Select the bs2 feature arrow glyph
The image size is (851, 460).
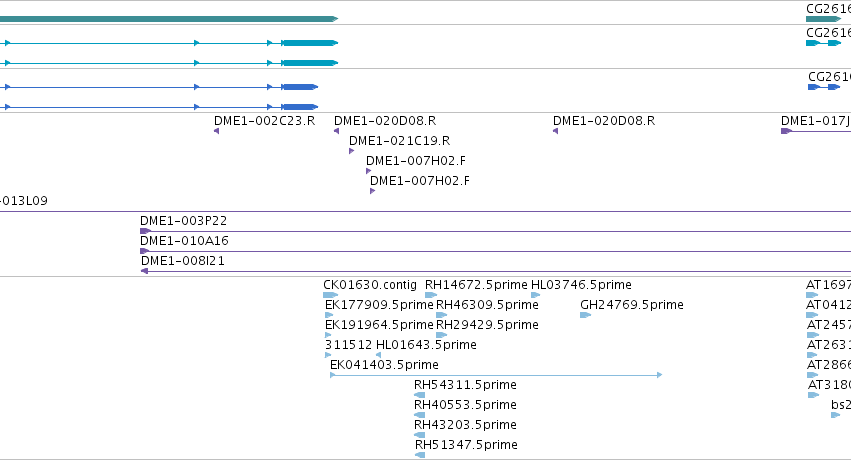pos(835,415)
